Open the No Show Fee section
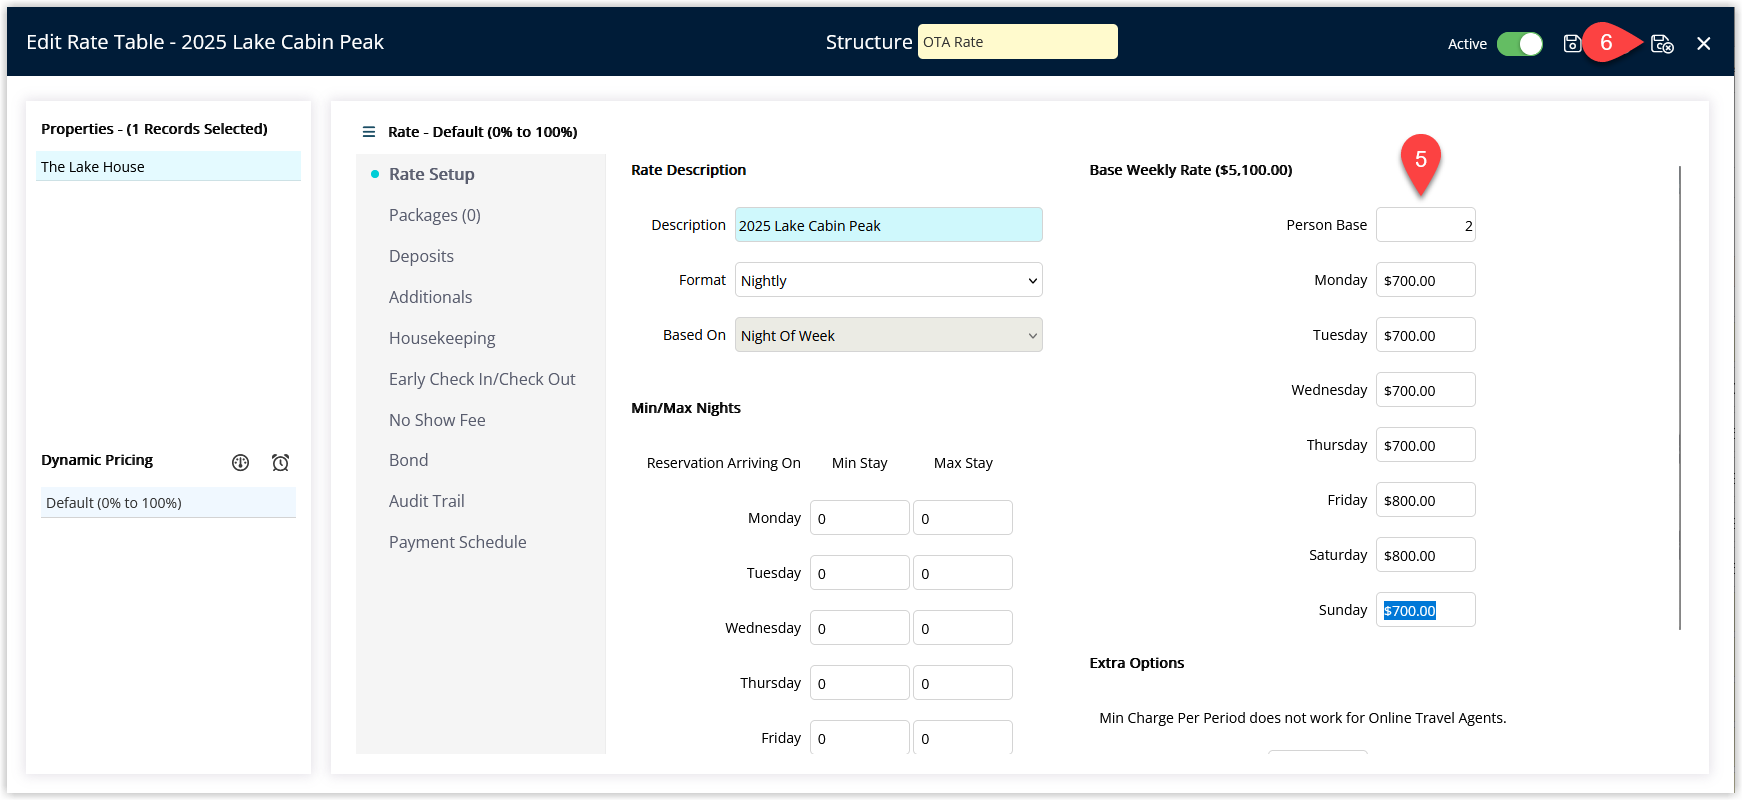The height and width of the screenshot is (801, 1743). coord(437,420)
